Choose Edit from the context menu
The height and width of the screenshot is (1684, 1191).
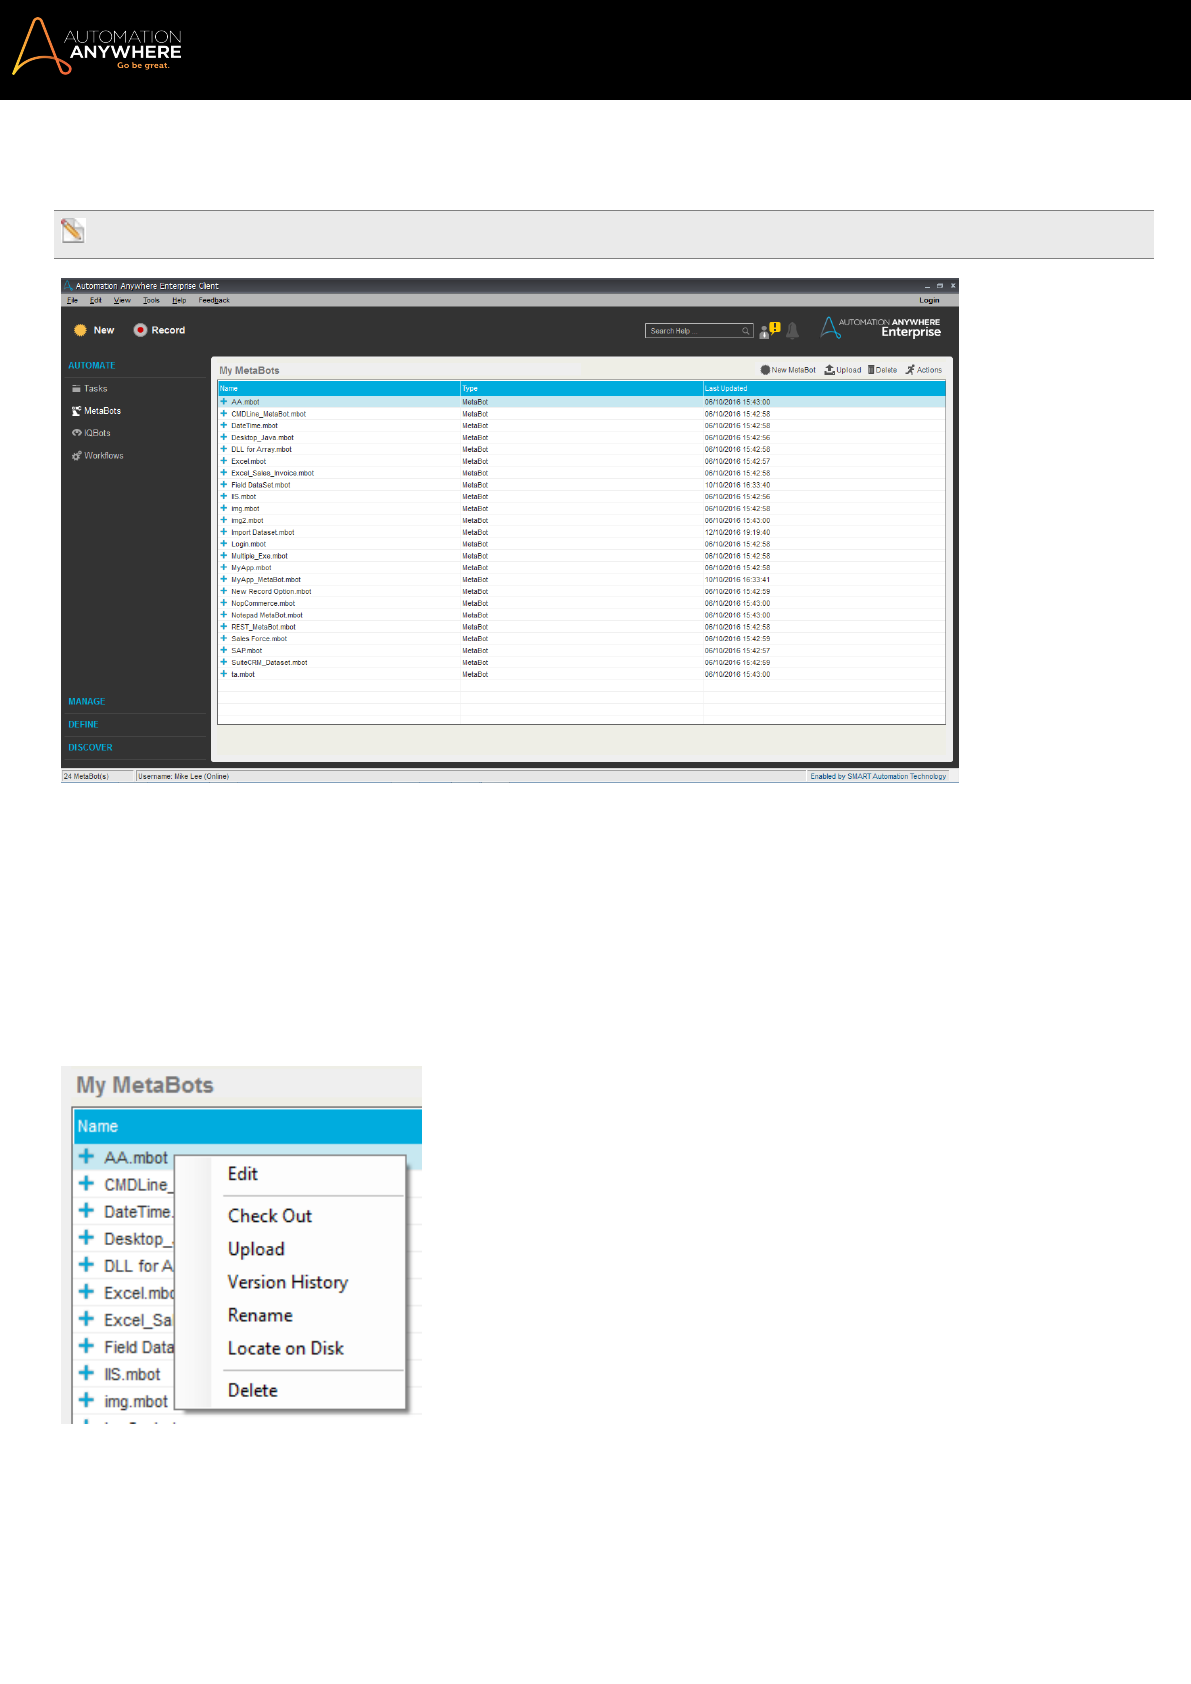coord(243,1174)
